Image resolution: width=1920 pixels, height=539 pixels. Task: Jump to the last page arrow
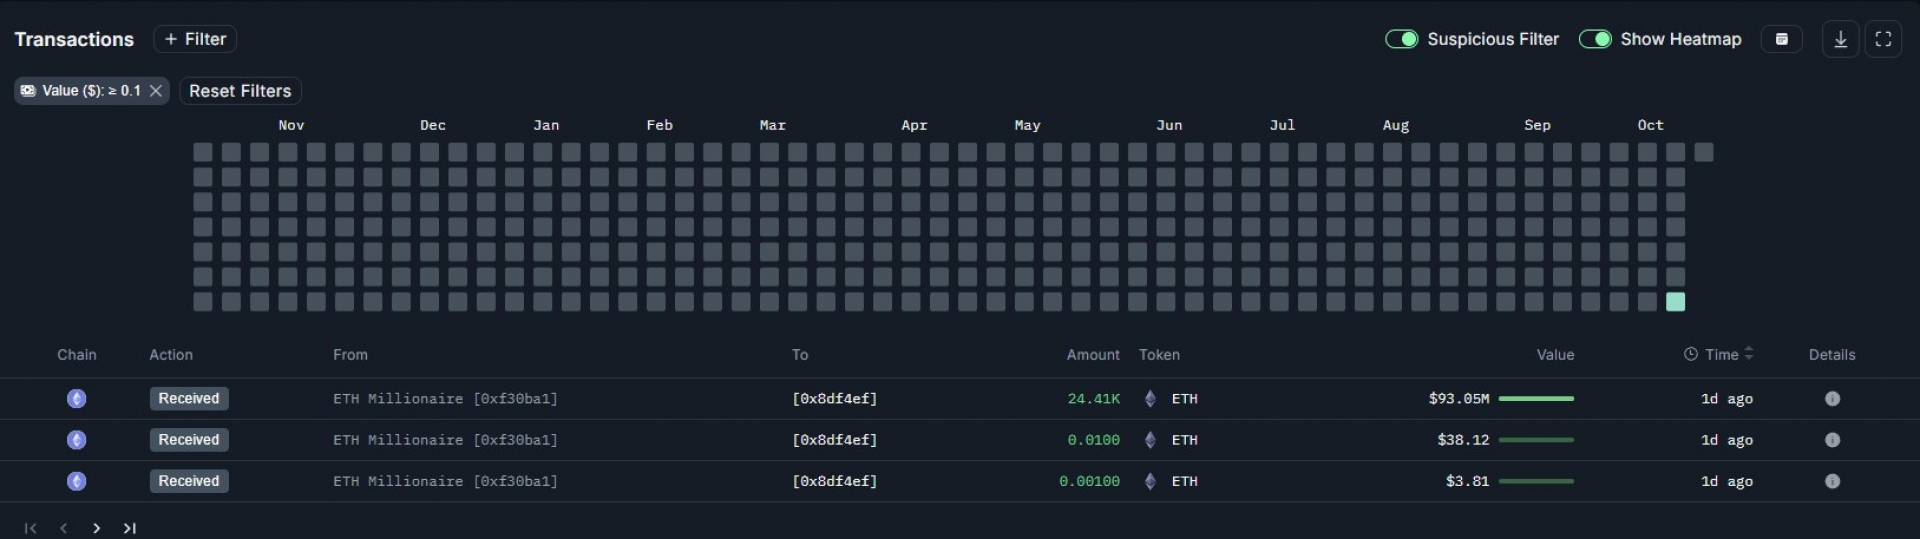pyautogui.click(x=129, y=528)
